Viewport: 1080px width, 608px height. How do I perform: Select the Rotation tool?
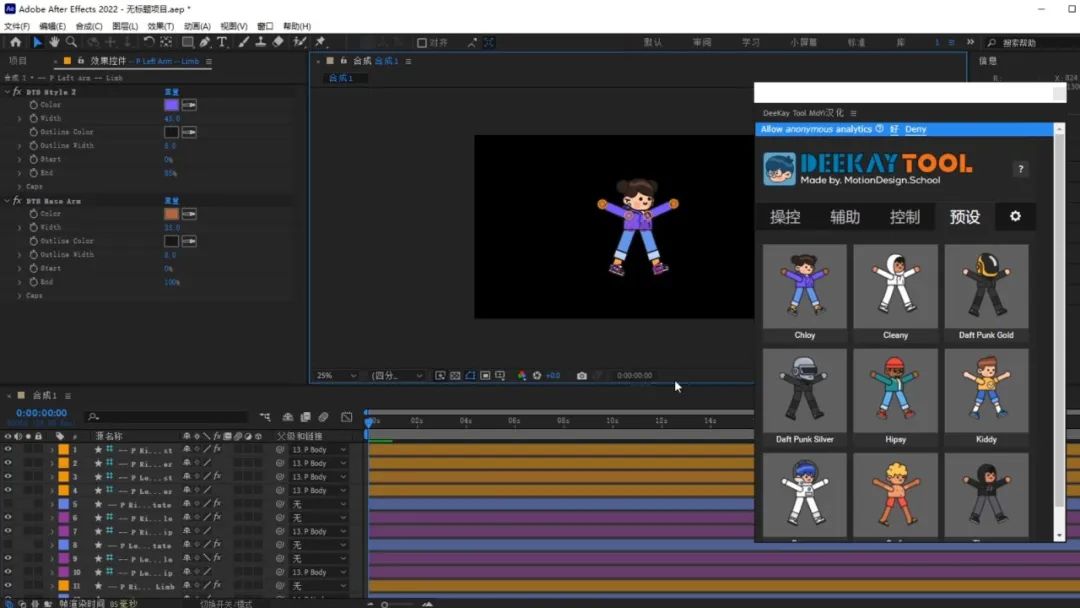pyautogui.click(x=149, y=42)
